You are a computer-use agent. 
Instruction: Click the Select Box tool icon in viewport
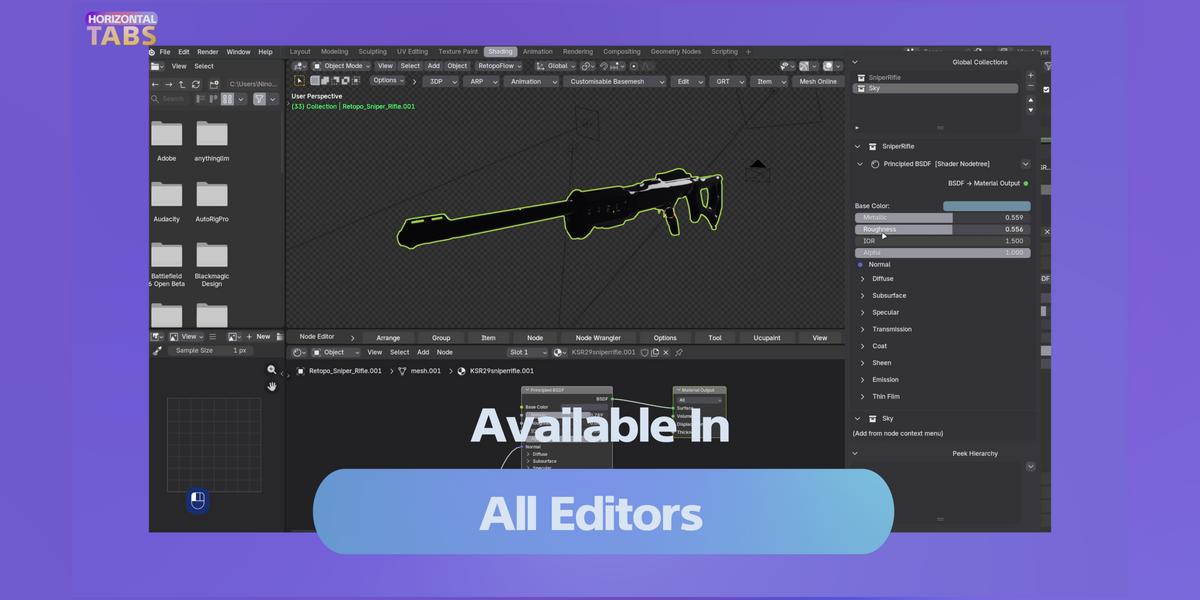click(x=299, y=81)
